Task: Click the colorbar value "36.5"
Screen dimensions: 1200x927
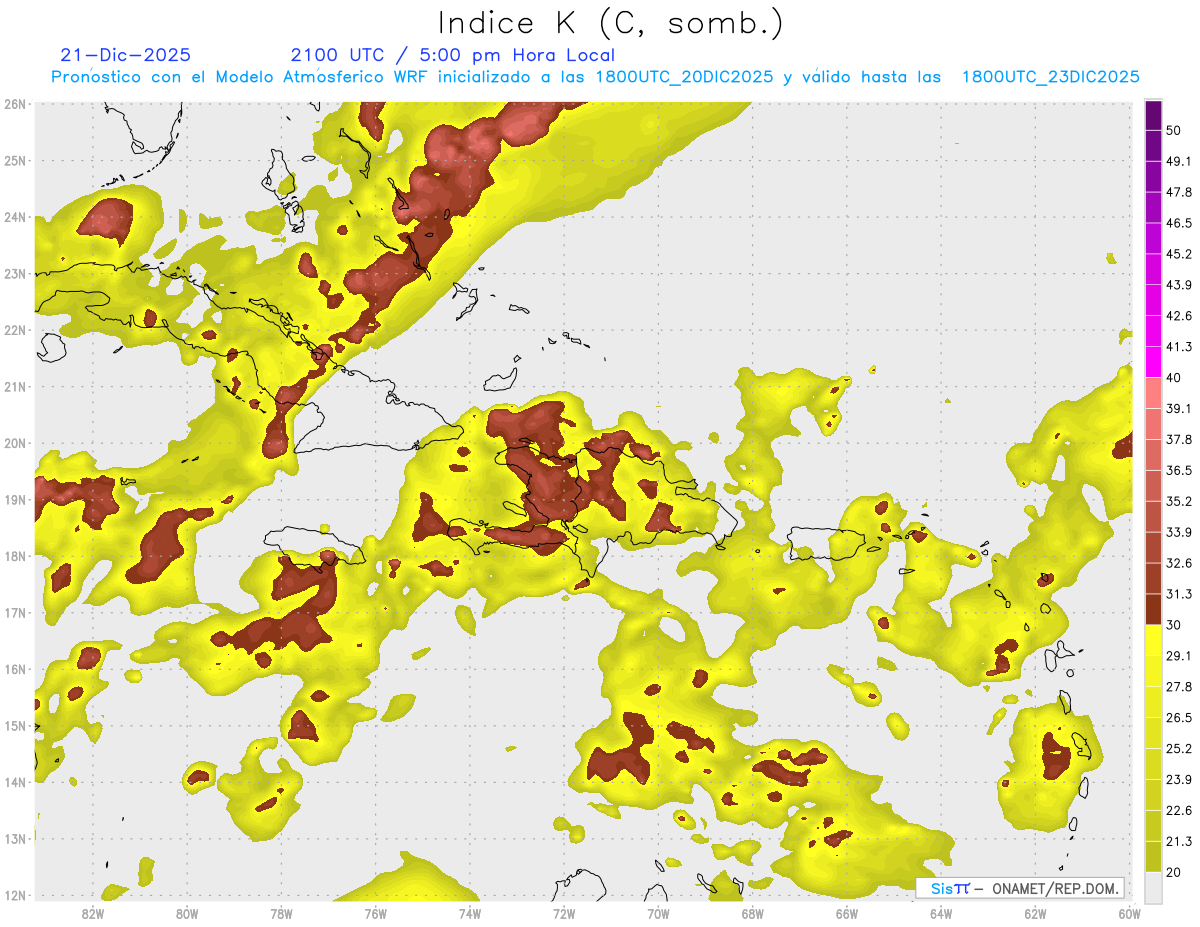Action: 1179,470
